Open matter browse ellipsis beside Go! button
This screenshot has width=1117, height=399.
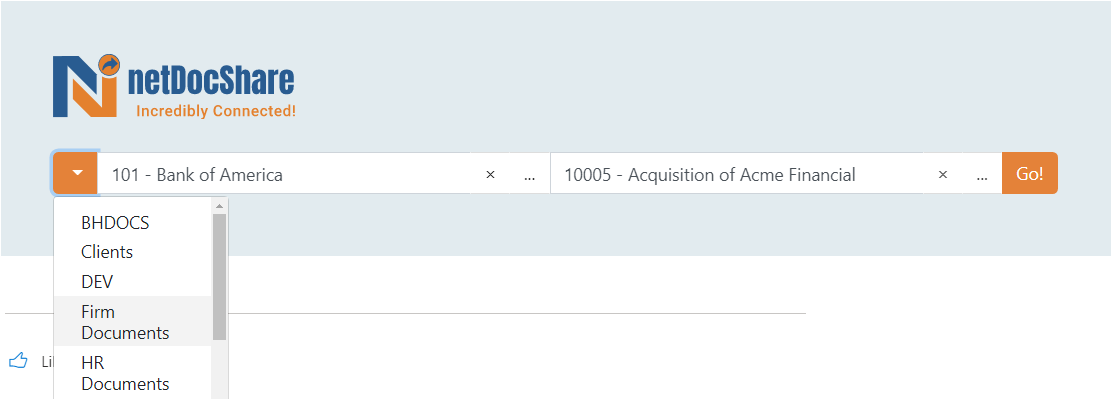[982, 175]
